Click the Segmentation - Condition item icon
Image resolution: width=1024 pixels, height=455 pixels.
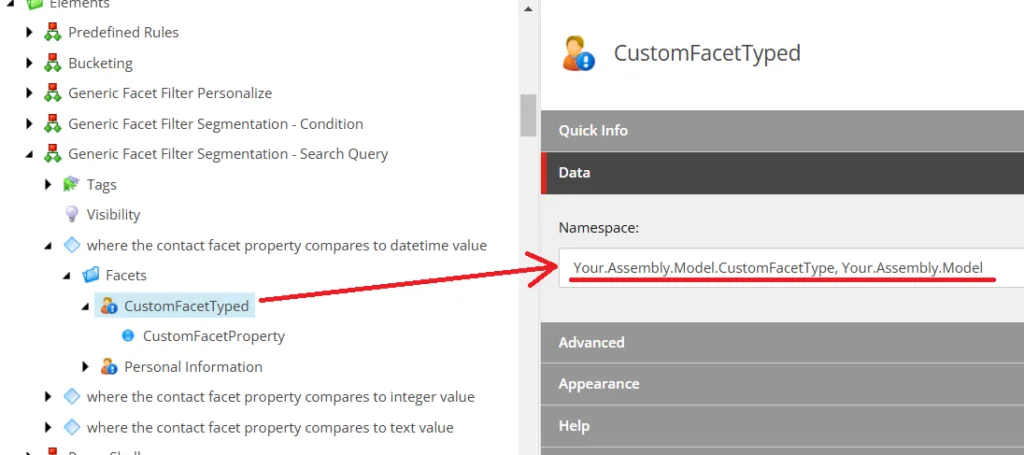52,123
